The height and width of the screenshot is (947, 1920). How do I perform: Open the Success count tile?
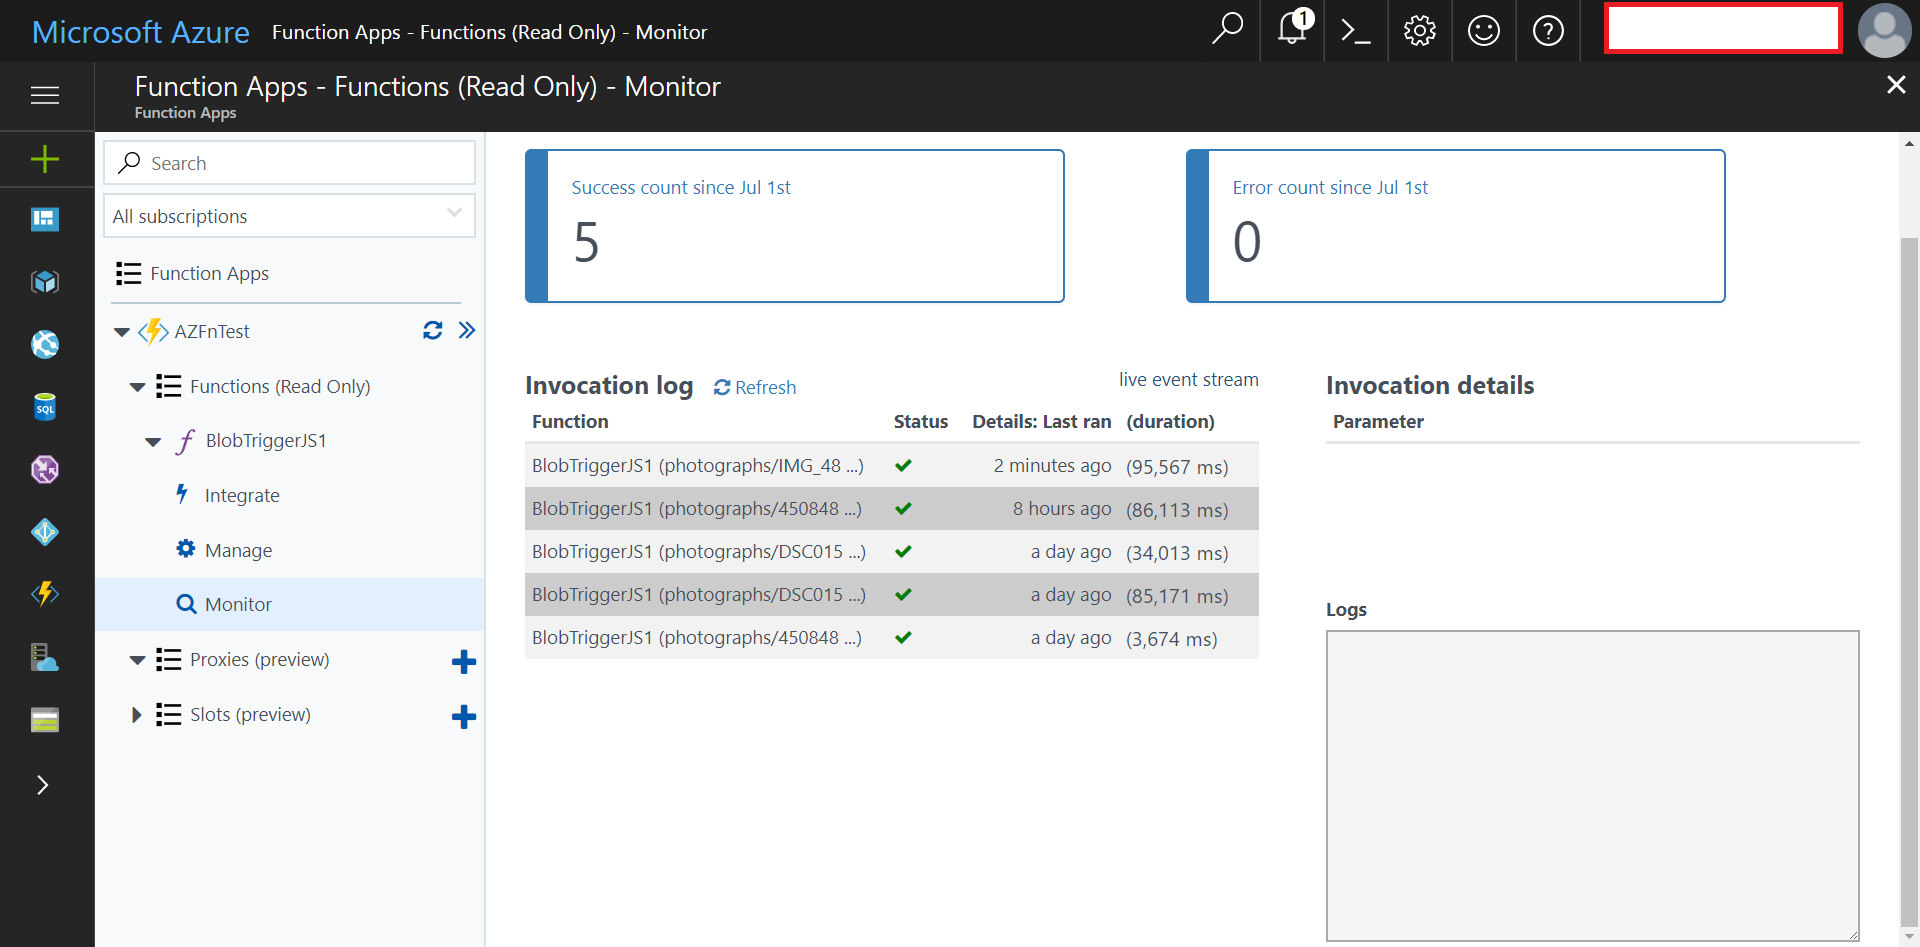(x=795, y=226)
